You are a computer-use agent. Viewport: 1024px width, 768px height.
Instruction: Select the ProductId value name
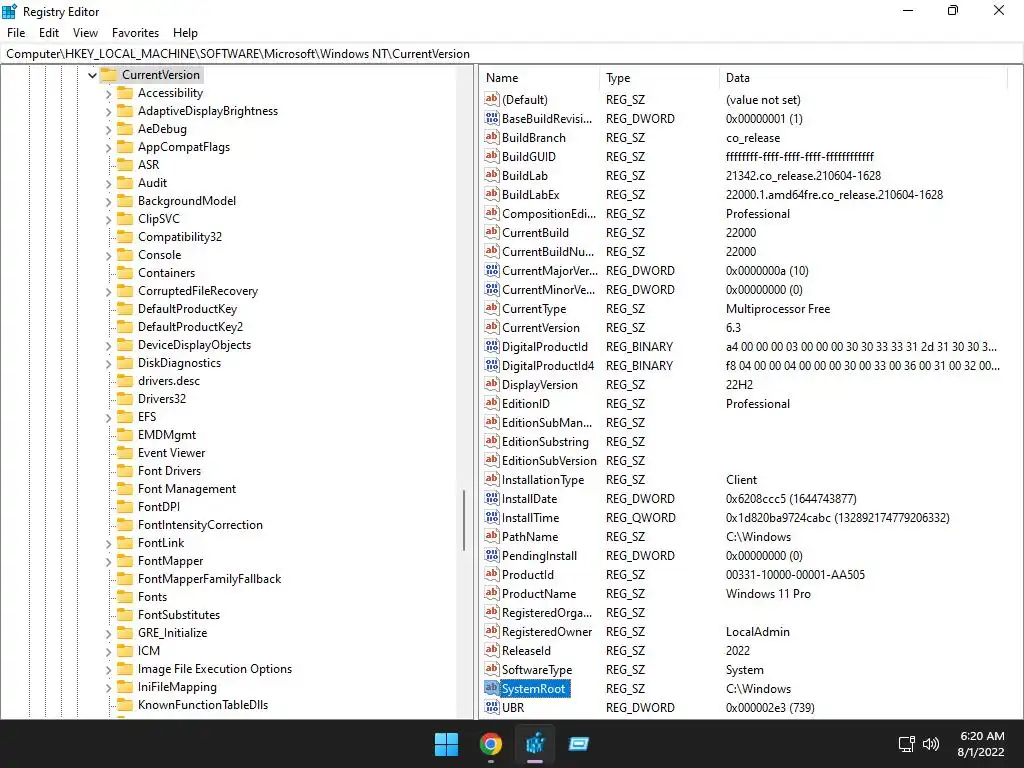point(528,575)
